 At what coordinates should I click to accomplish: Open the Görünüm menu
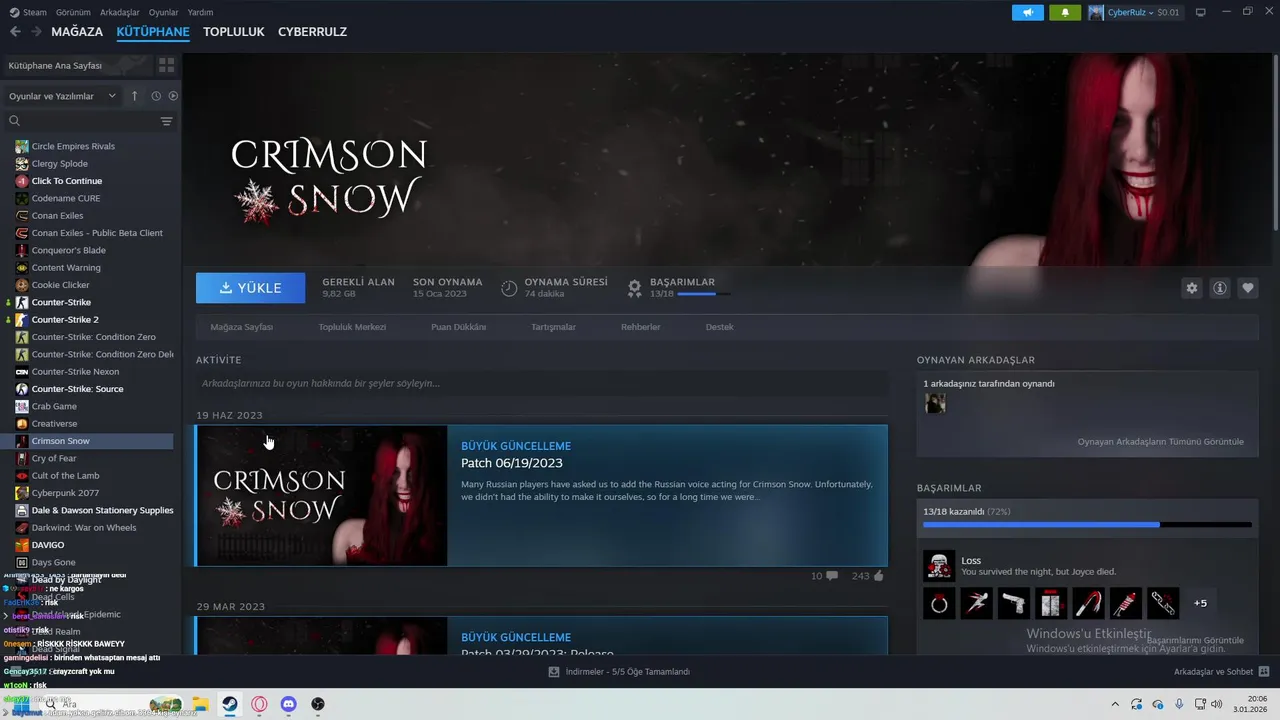[73, 12]
